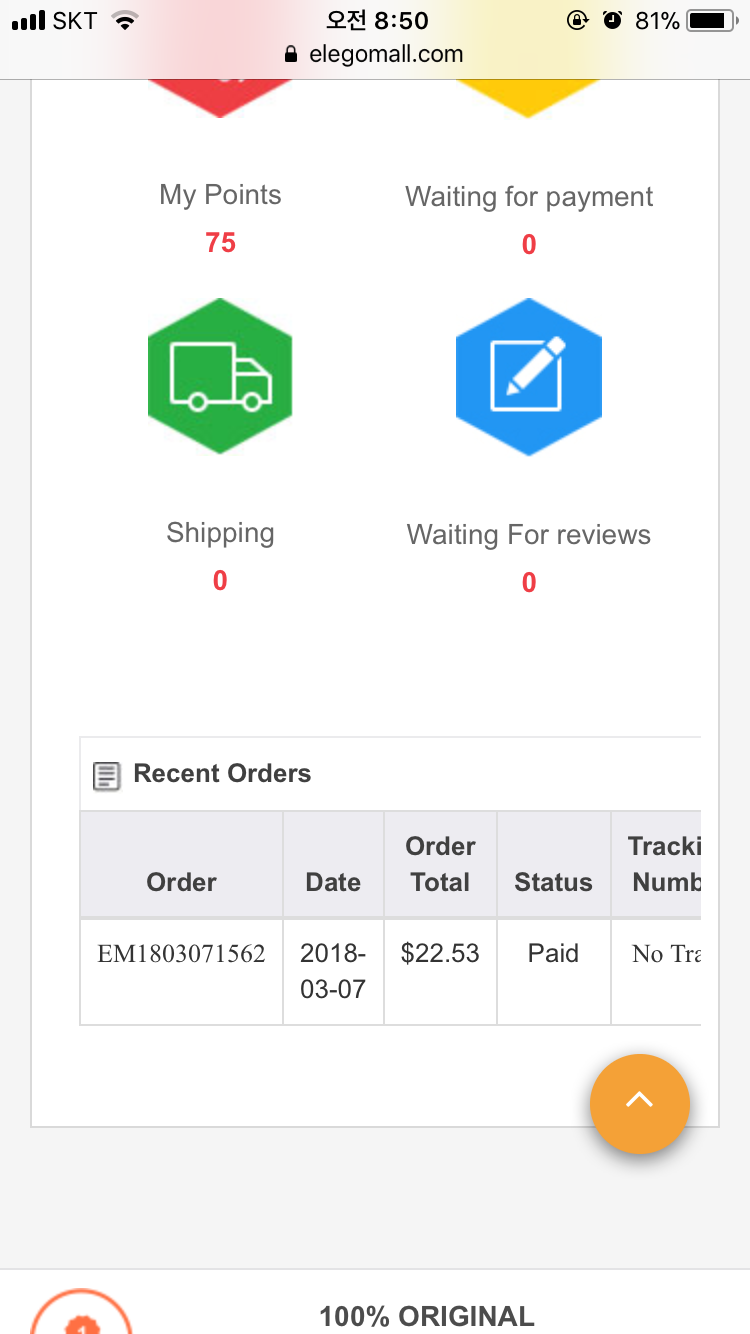Screen dimensions: 750x1334
Task: Click the Paid status cell
Action: pos(553,953)
